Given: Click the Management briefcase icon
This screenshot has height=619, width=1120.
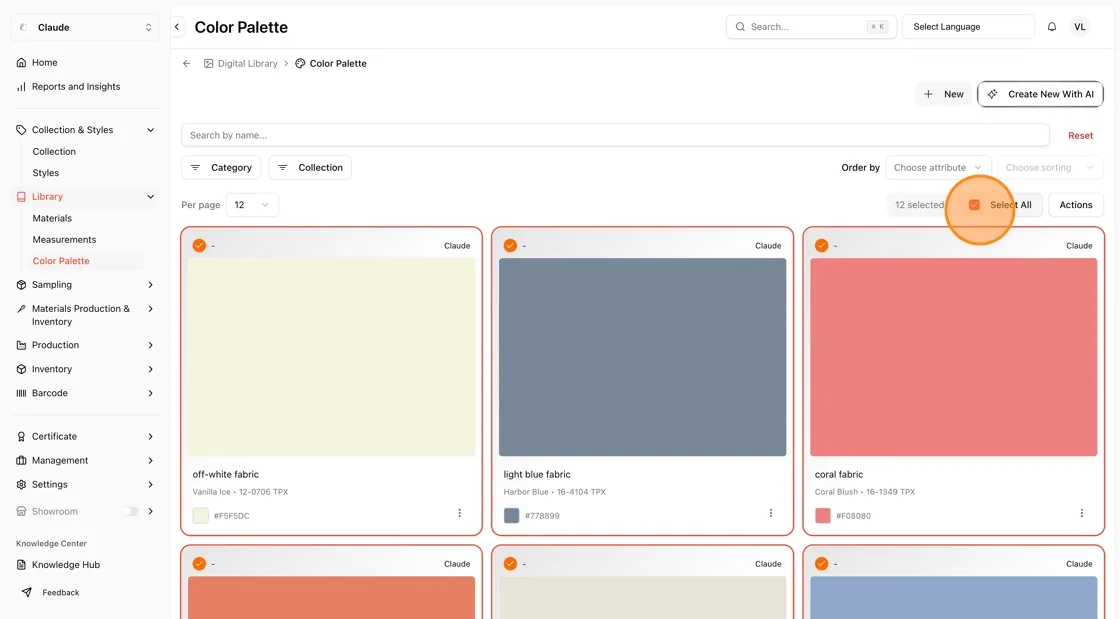Looking at the screenshot, I should [x=21, y=461].
